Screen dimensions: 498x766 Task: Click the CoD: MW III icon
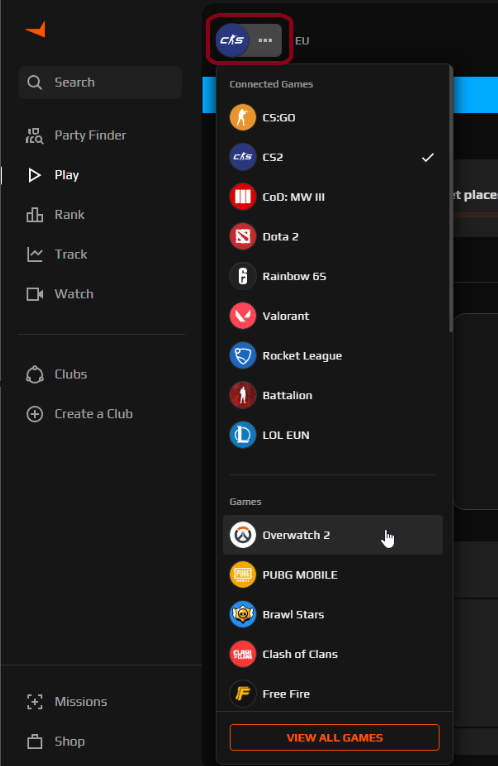242,196
